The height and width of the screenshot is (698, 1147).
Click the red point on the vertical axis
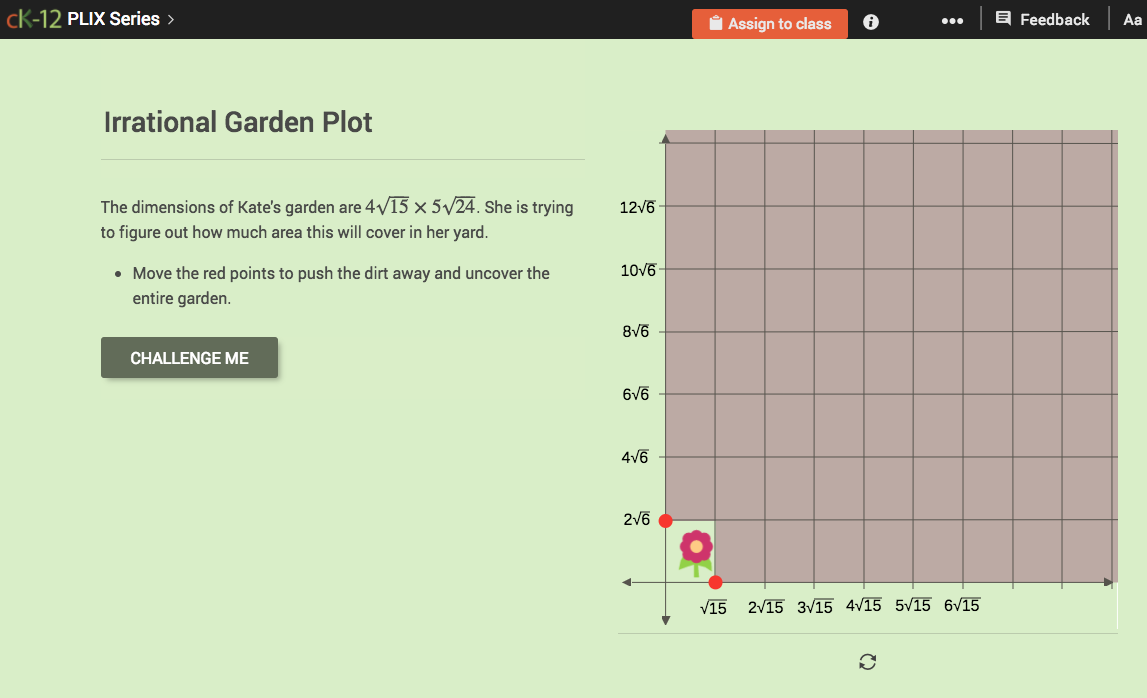click(666, 519)
